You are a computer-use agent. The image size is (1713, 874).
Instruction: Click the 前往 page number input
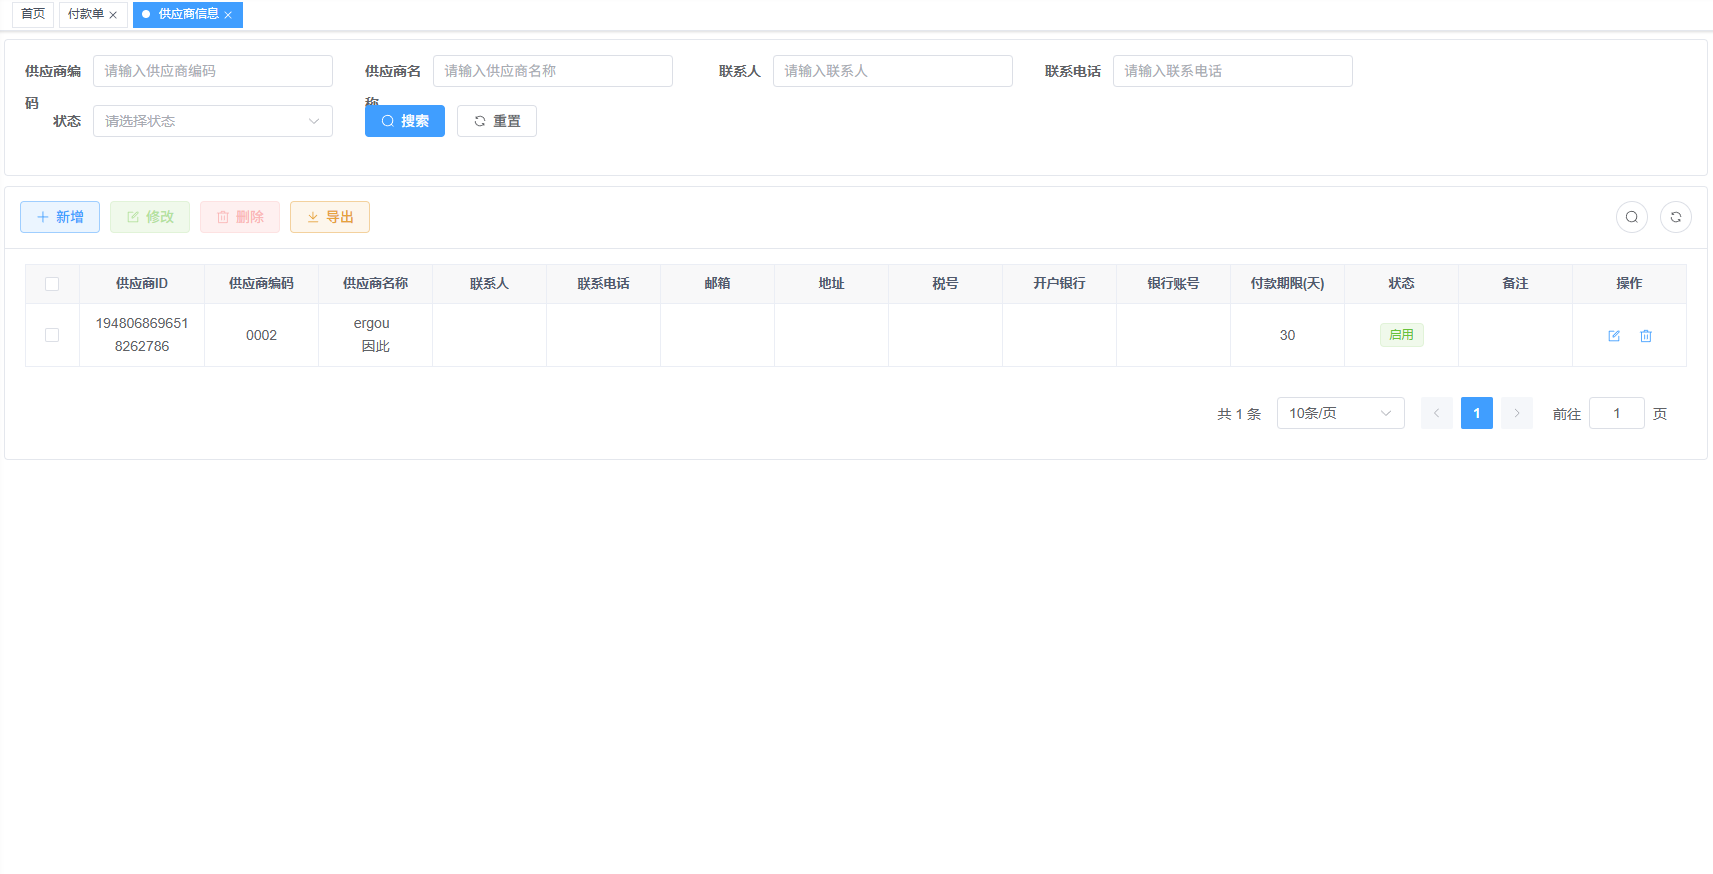[1617, 413]
